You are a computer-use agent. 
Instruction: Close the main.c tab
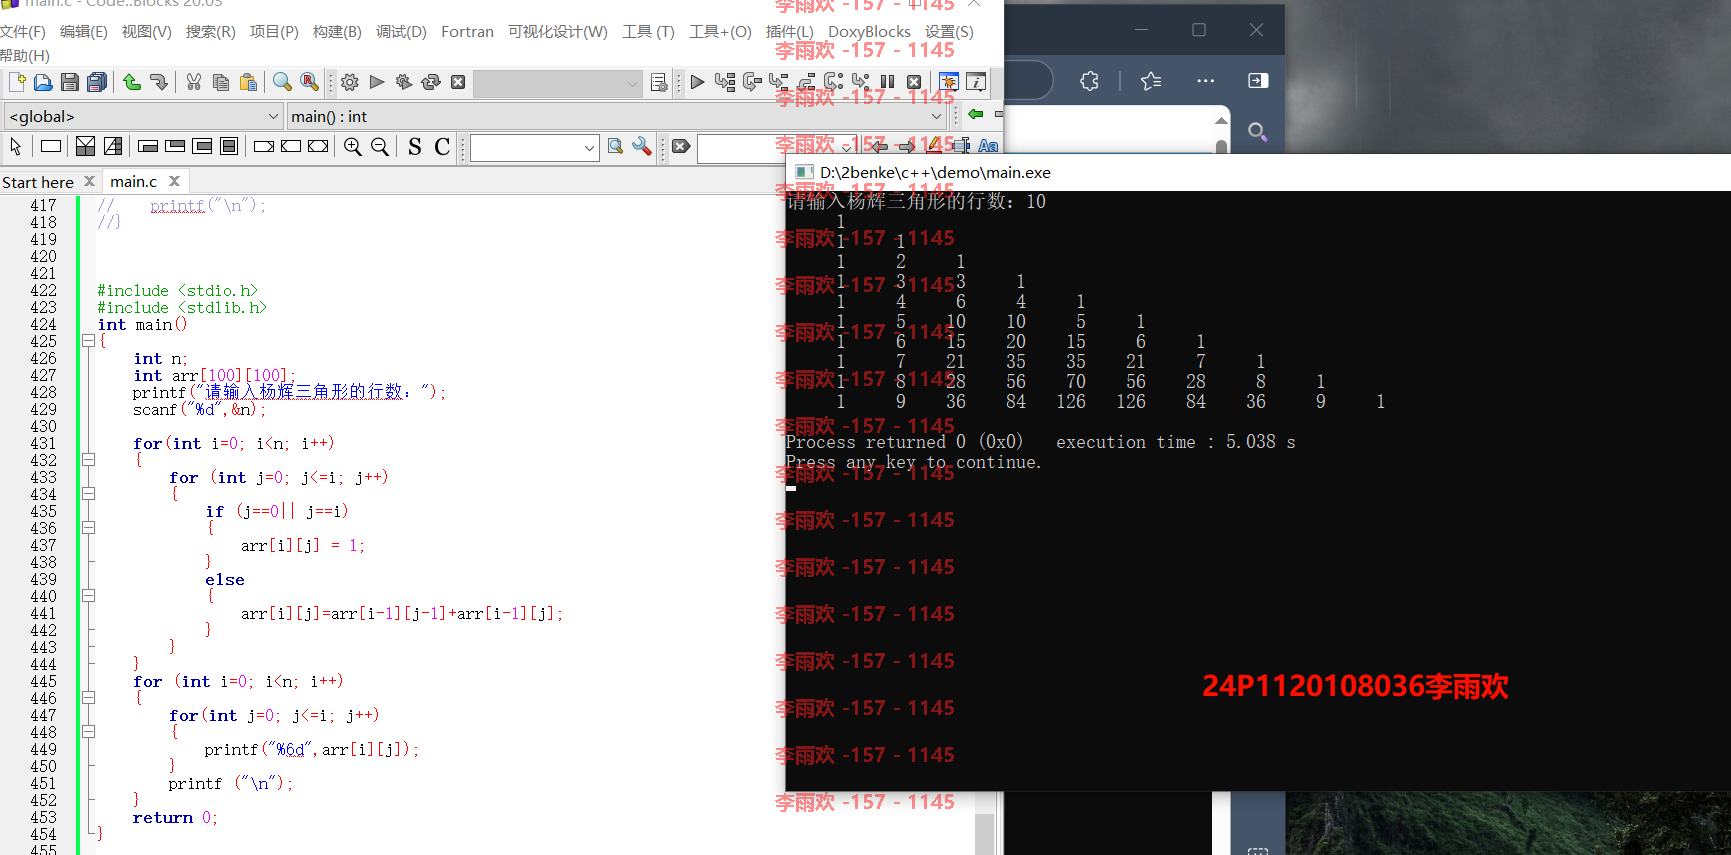(174, 181)
